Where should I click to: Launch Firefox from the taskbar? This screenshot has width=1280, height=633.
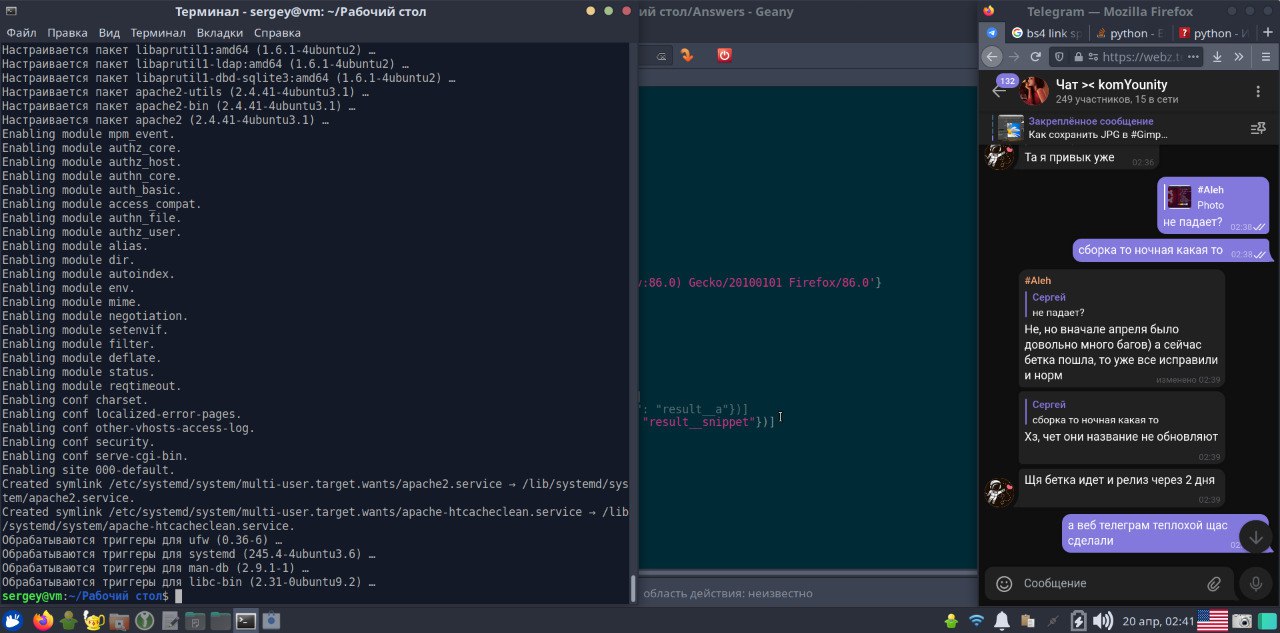[x=42, y=620]
